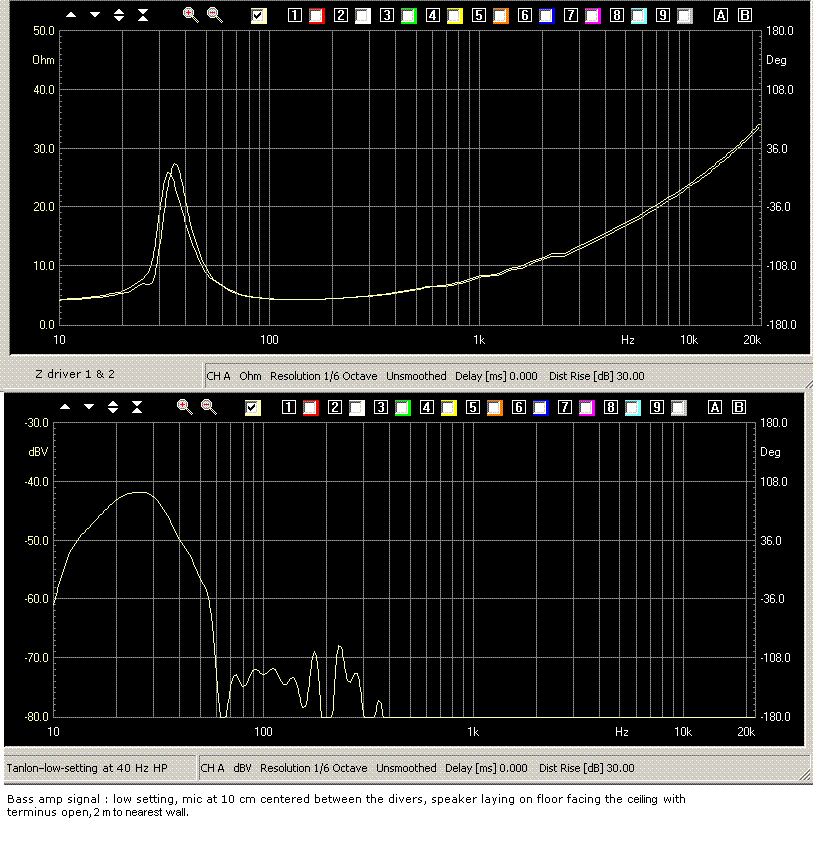This screenshot has width=813, height=855.
Task: Toggle the yellow active-curve checkbox in bottom graph
Action: [x=252, y=407]
